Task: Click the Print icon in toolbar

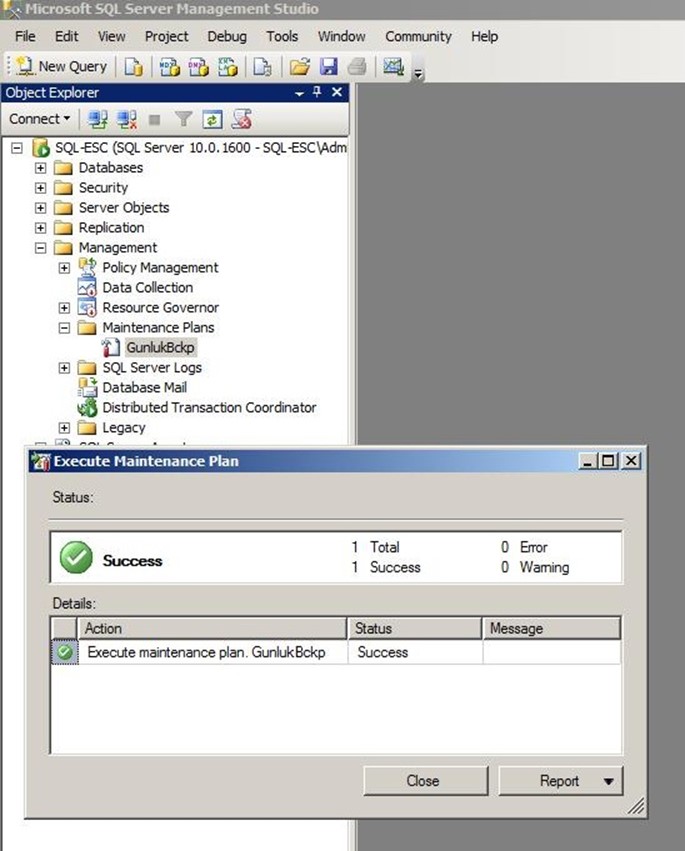Action: pyautogui.click(x=357, y=67)
